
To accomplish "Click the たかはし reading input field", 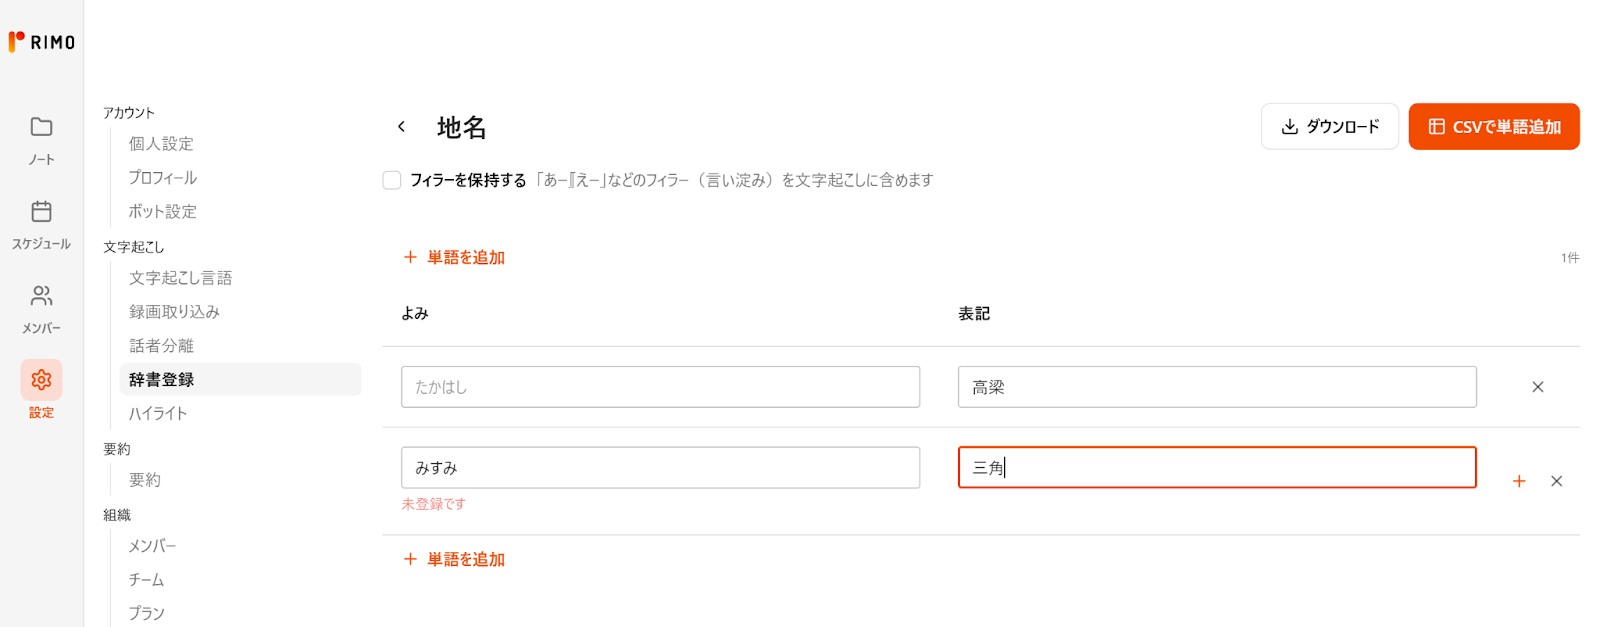I will [660, 387].
